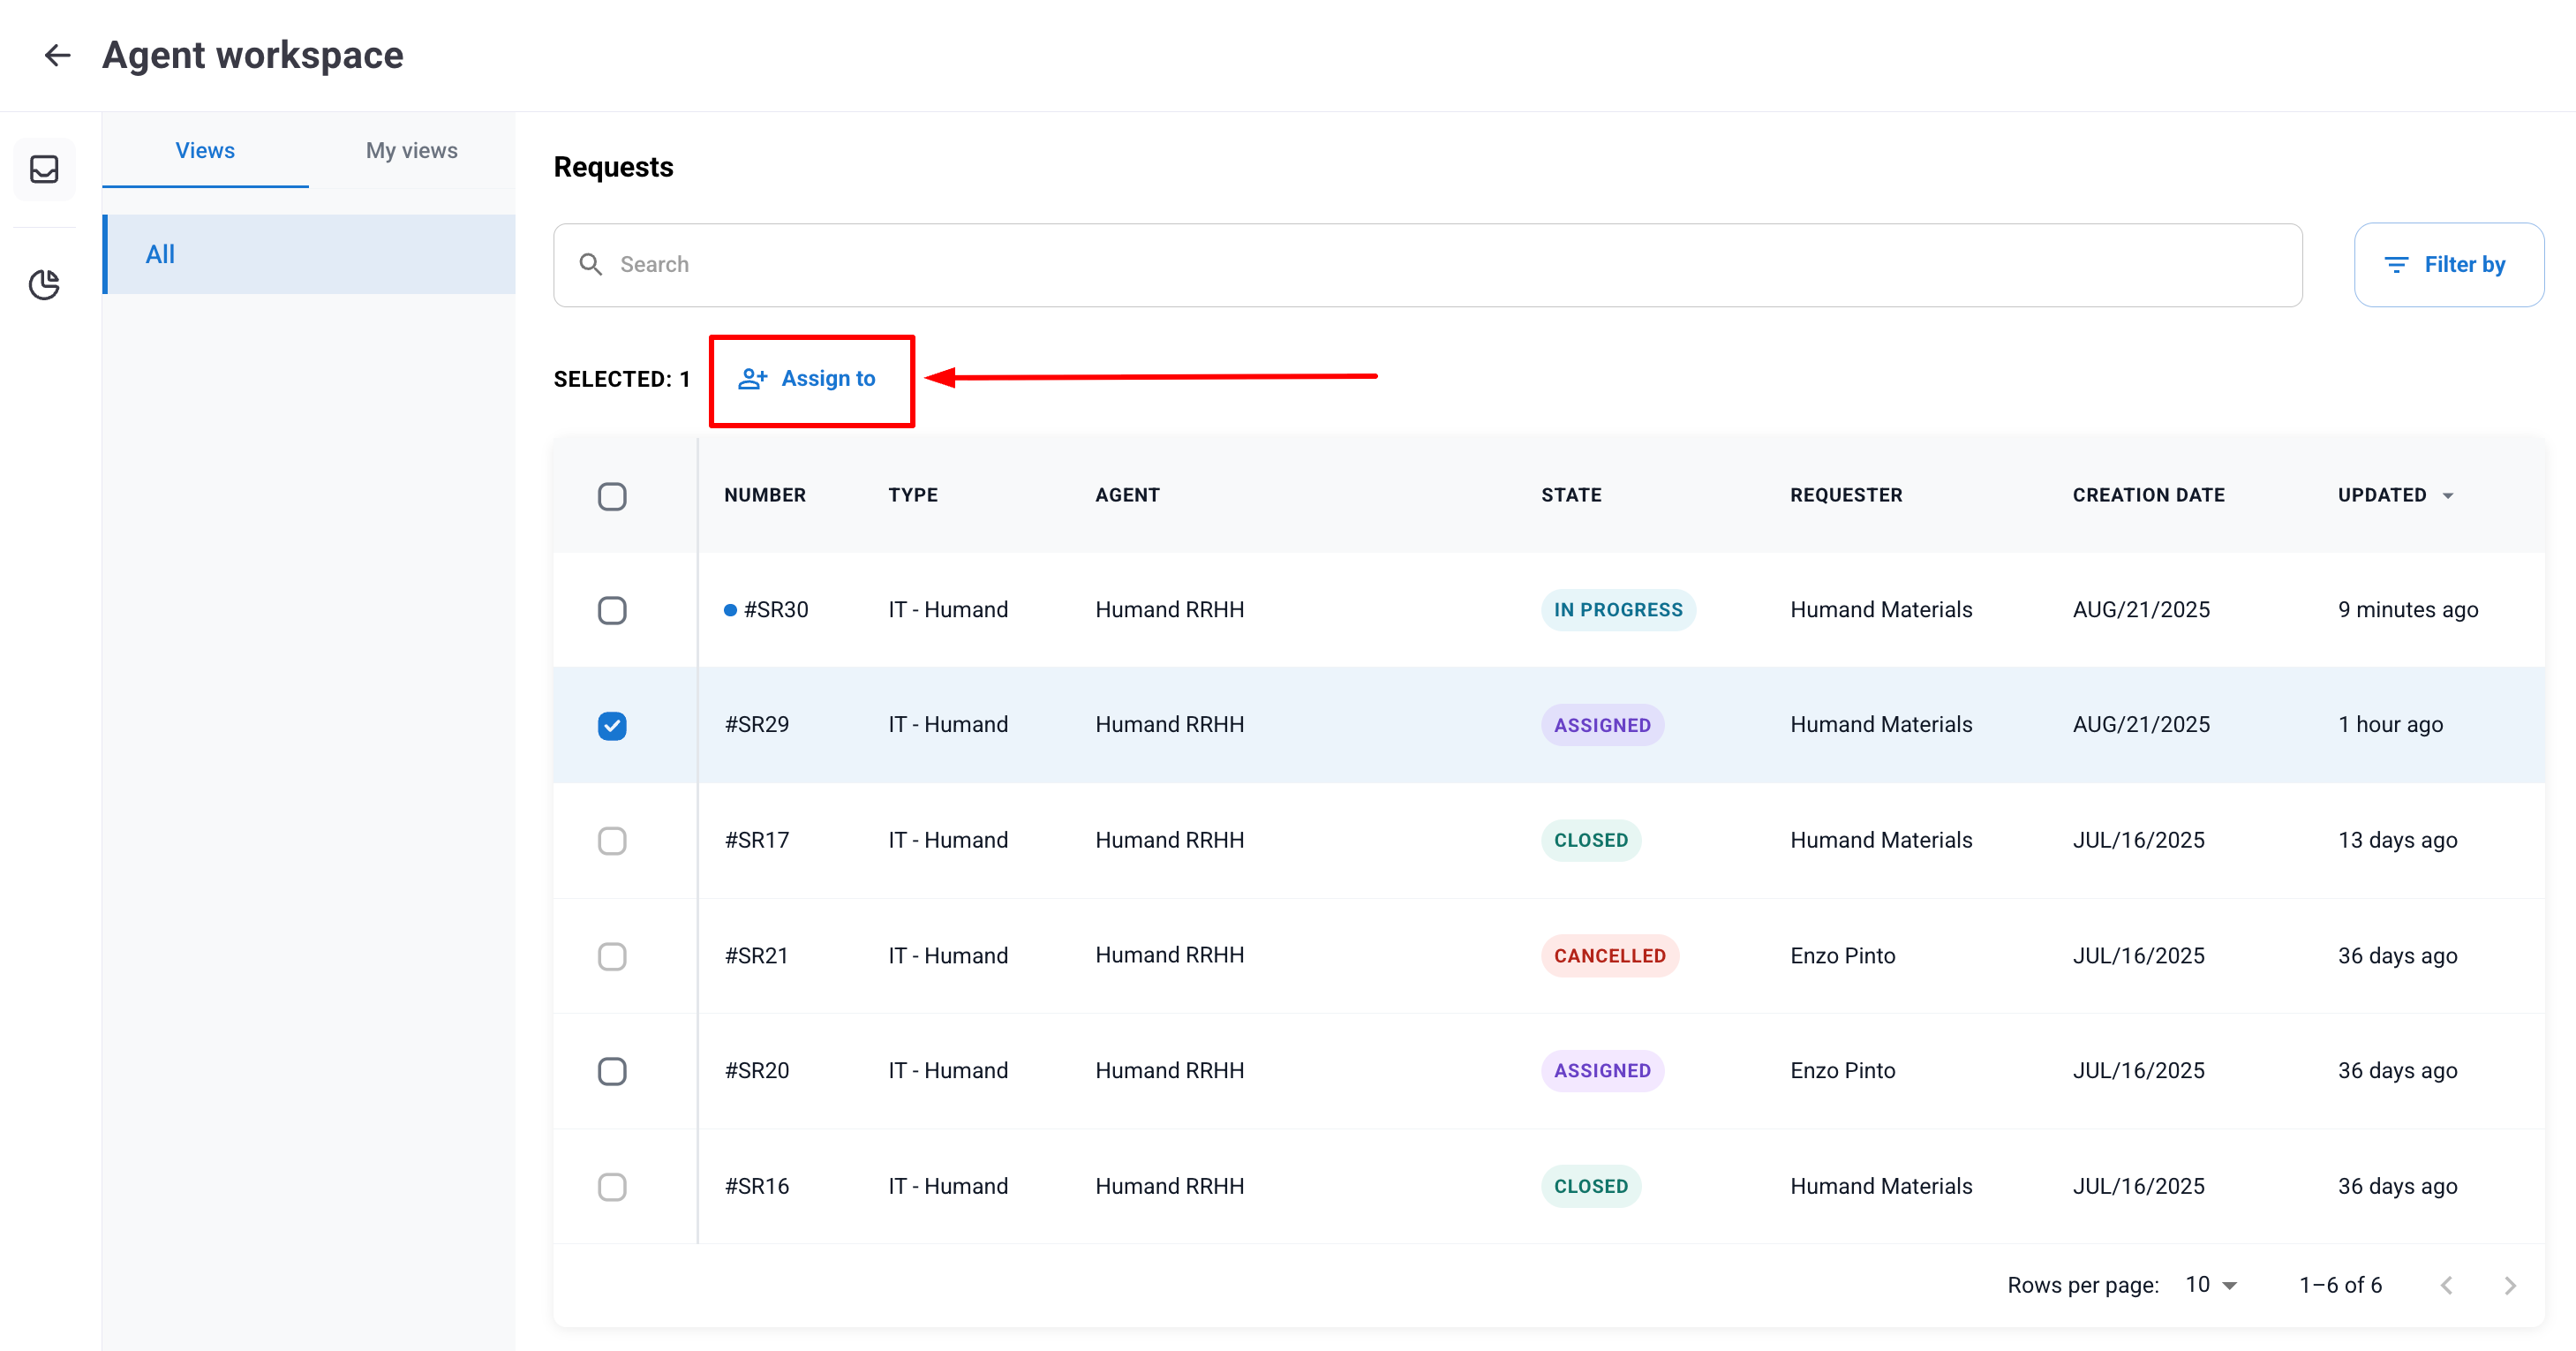The width and height of the screenshot is (2576, 1351).
Task: Toggle sort arrow on Updated column
Action: pos(2448,496)
